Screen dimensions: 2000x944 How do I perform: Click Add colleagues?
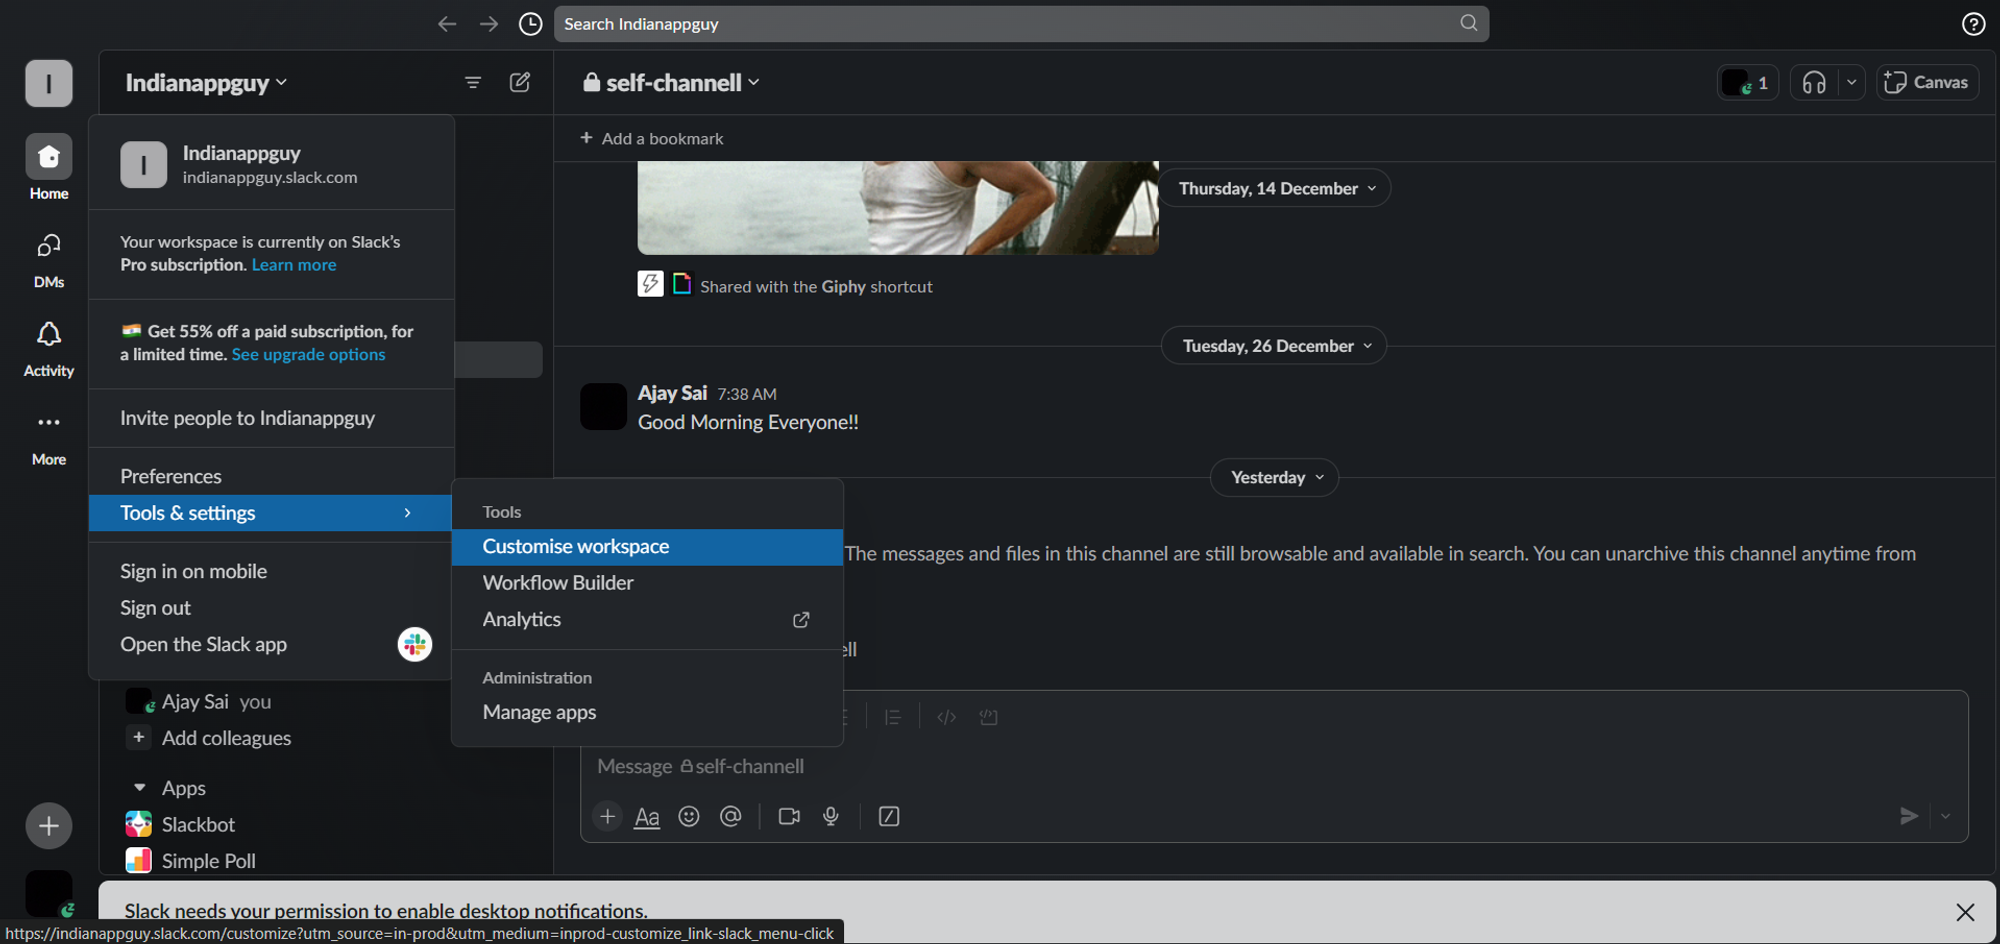pos(209,738)
